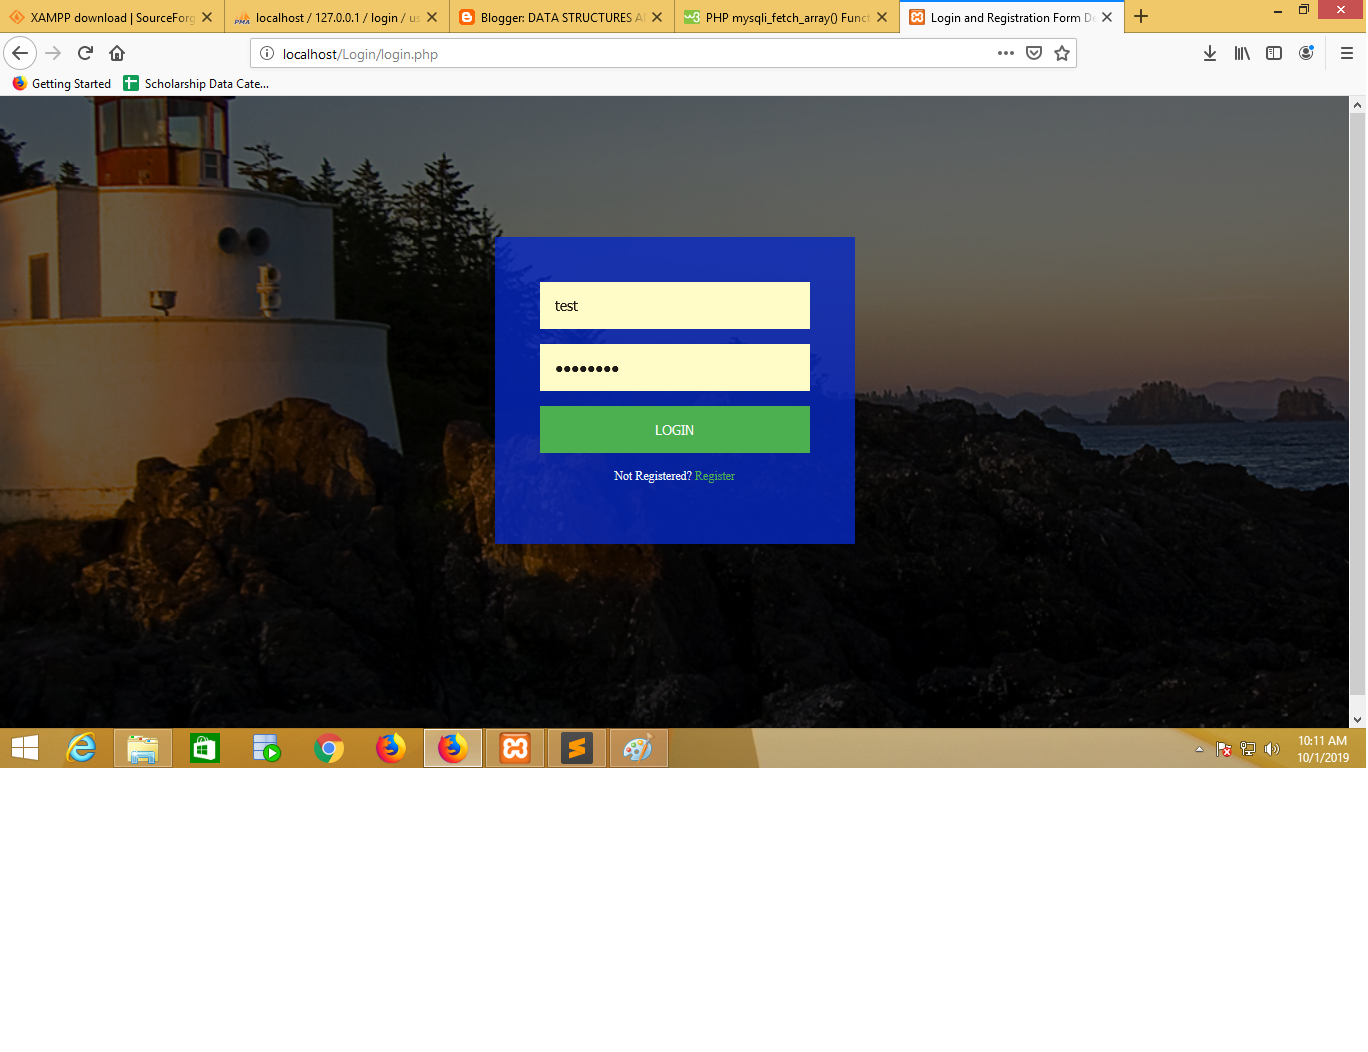
Task: Click the Register link
Action: [x=714, y=476]
